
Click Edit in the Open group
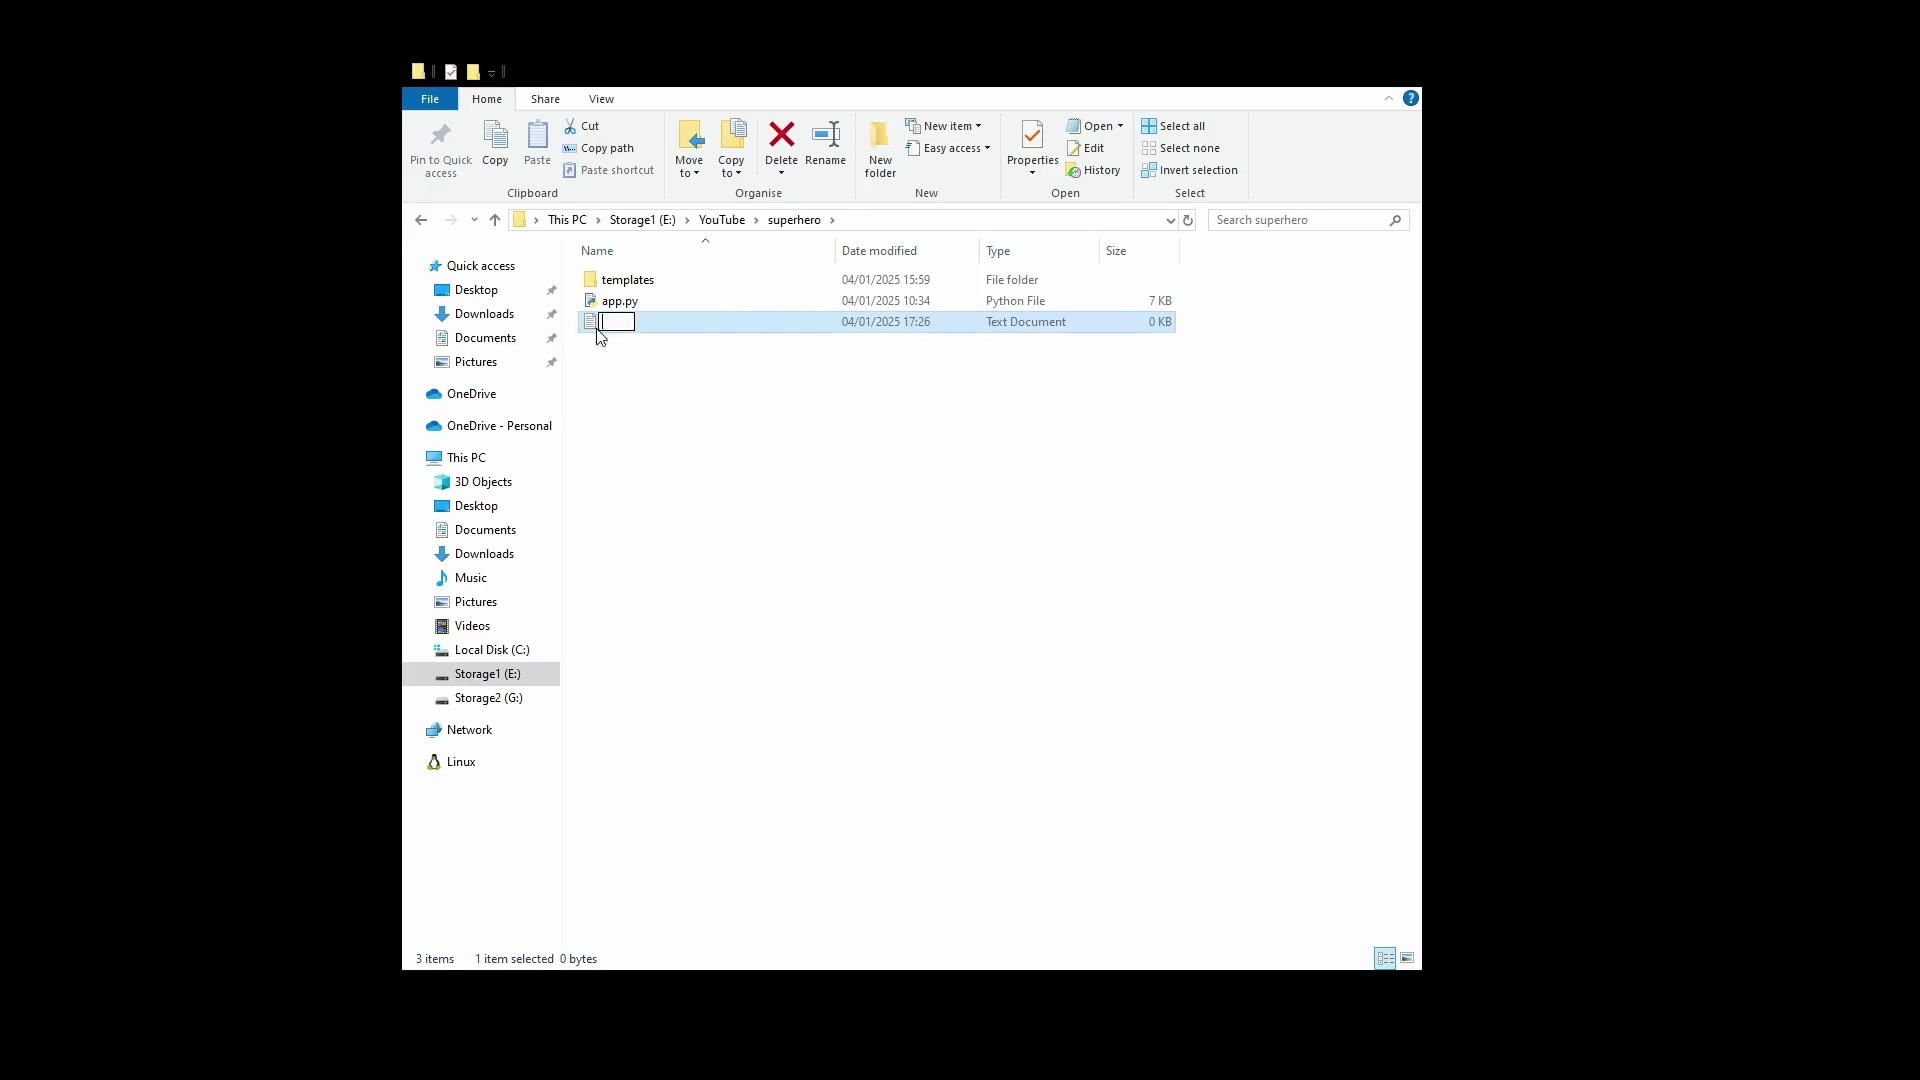pyautogui.click(x=1085, y=148)
